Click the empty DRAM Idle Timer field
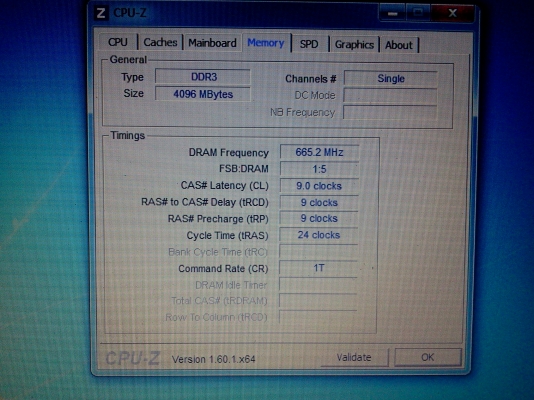This screenshot has height=400, width=534. pos(318,285)
